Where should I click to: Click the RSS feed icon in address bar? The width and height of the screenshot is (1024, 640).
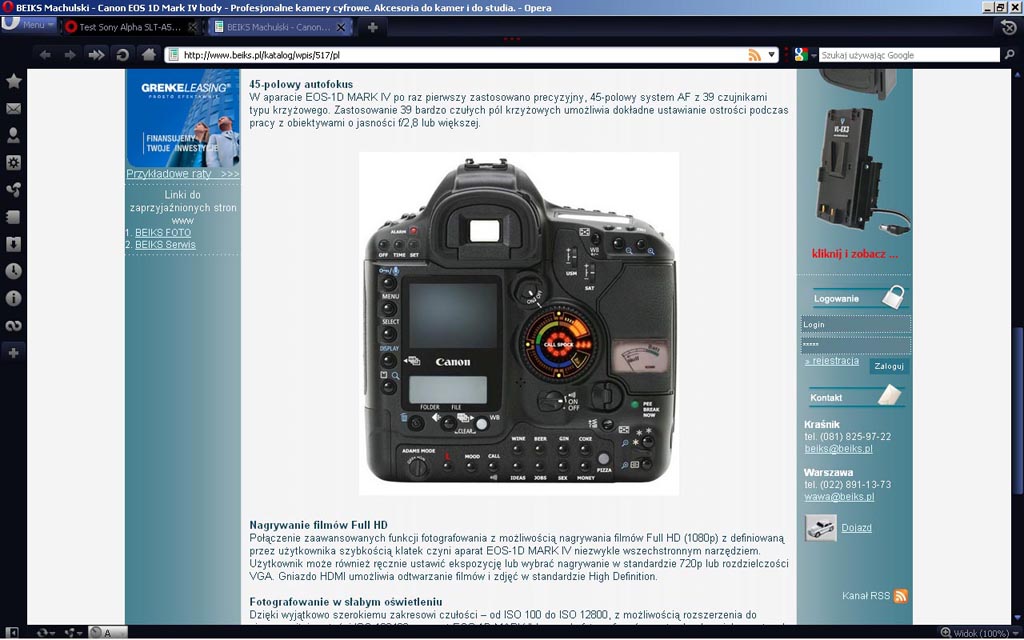point(754,55)
